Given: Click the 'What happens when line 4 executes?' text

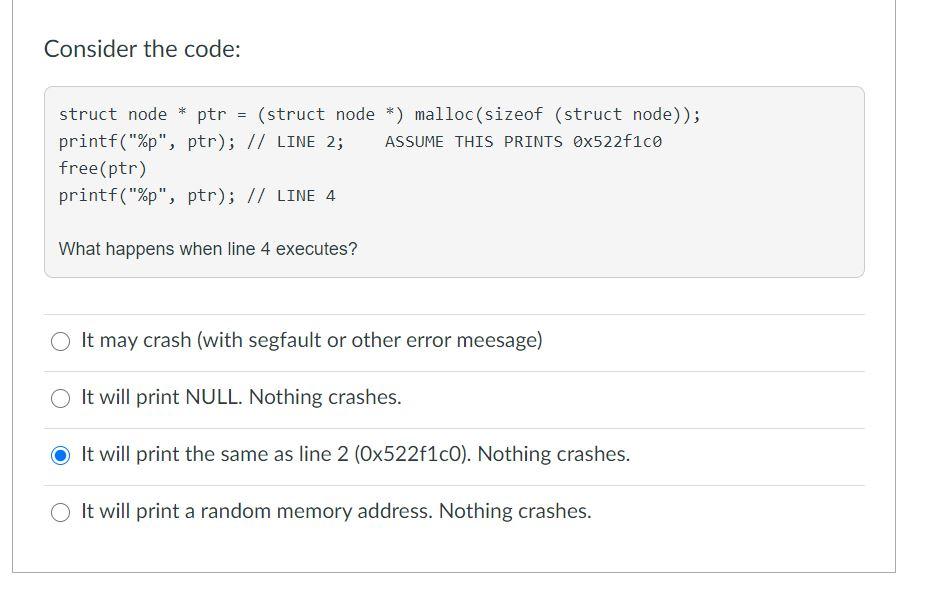Looking at the screenshot, I should point(207,249).
